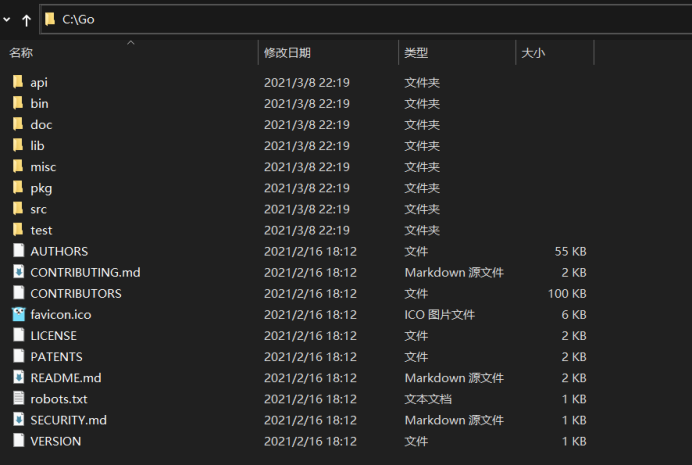Select the LICENSE file name
Viewport: 692px width, 465px height.
coord(53,336)
